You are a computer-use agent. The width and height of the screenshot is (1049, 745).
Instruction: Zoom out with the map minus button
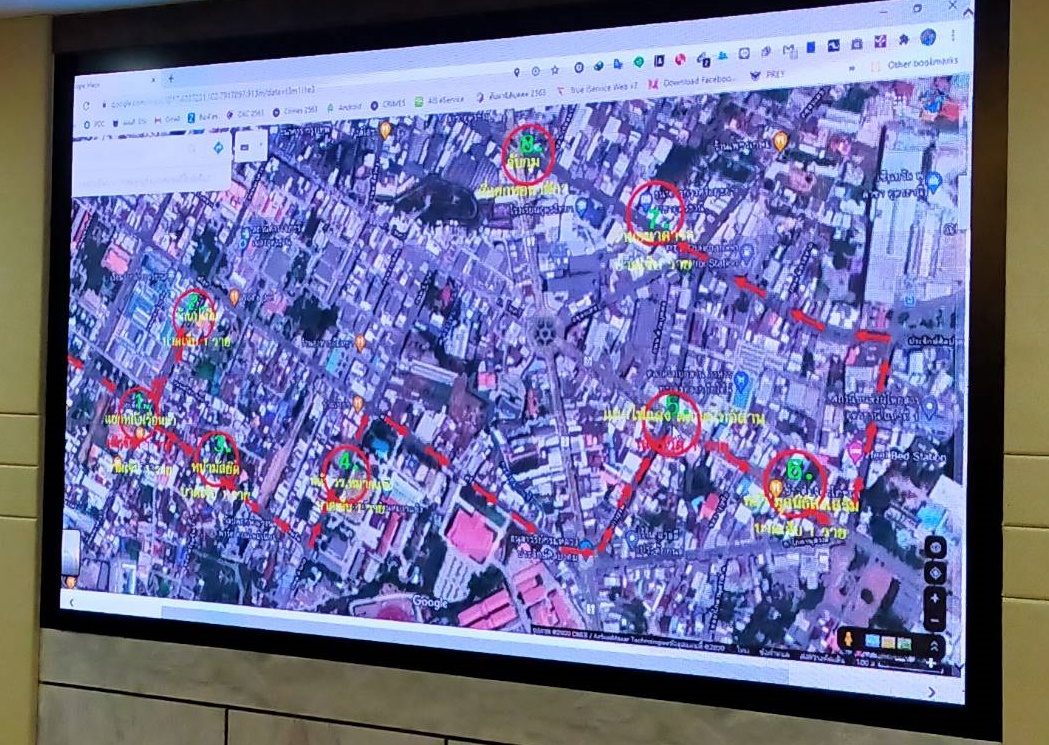(935, 621)
